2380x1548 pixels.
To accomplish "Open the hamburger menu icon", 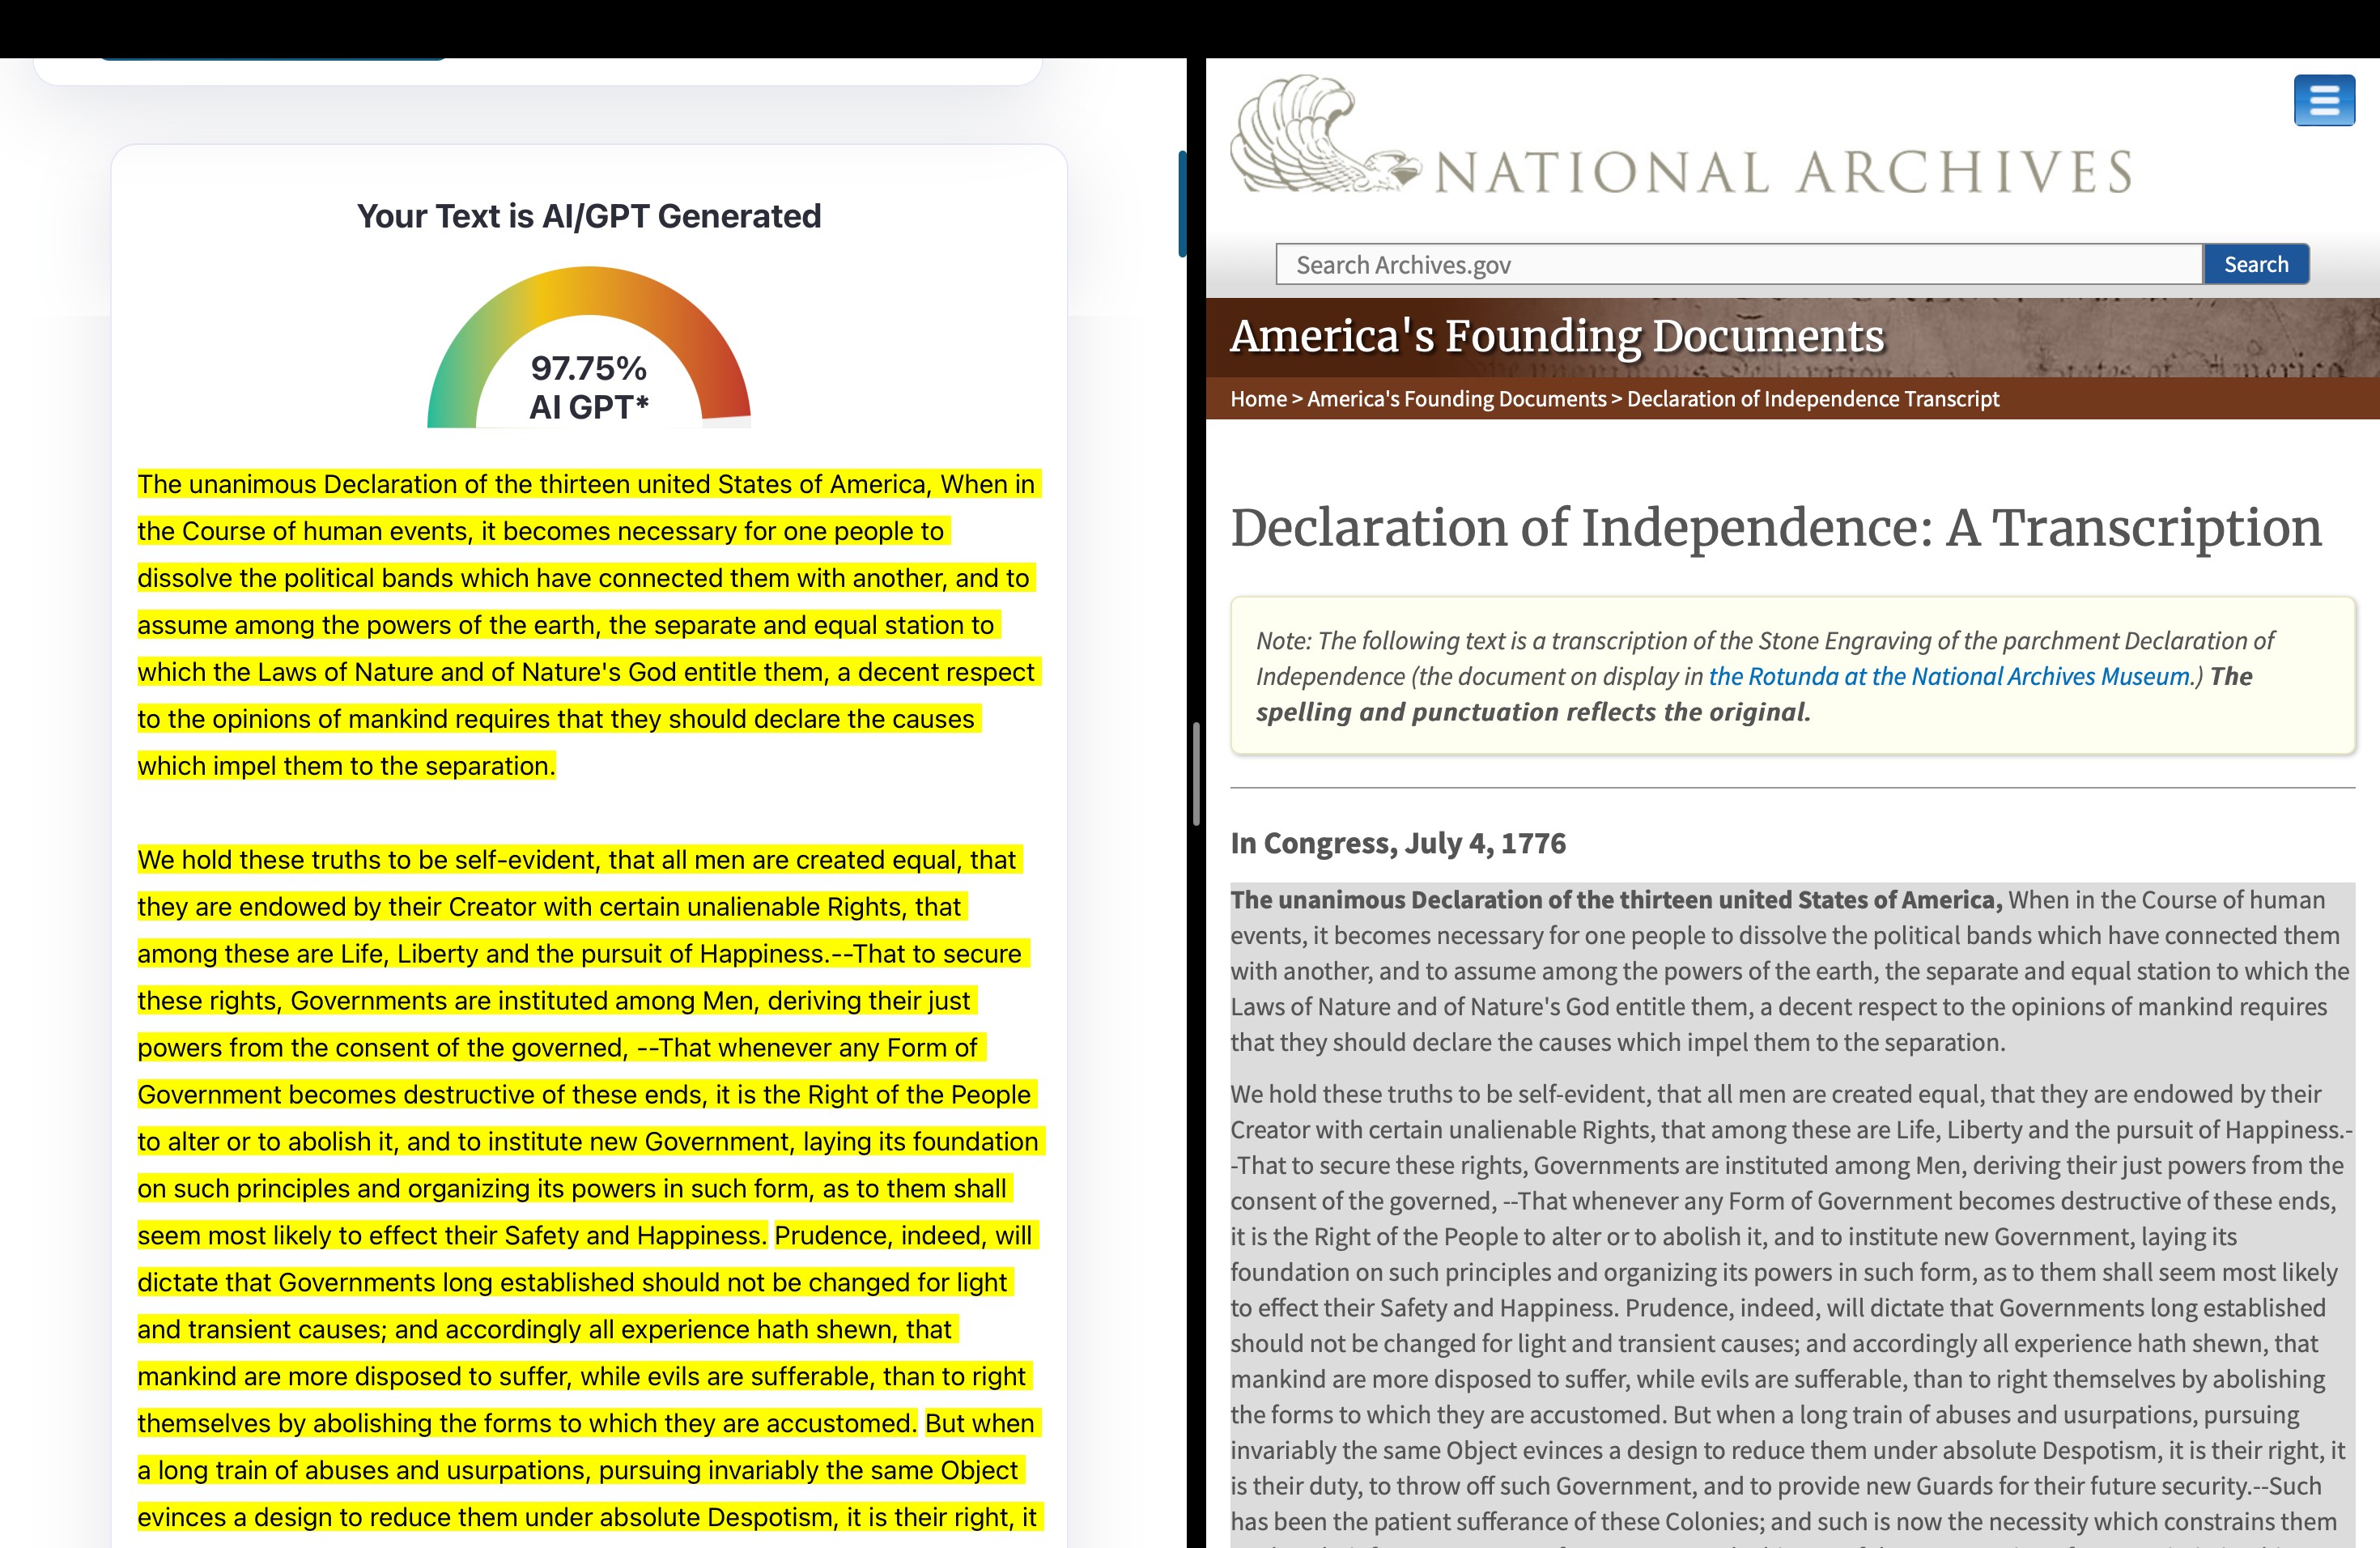I will click(2324, 100).
